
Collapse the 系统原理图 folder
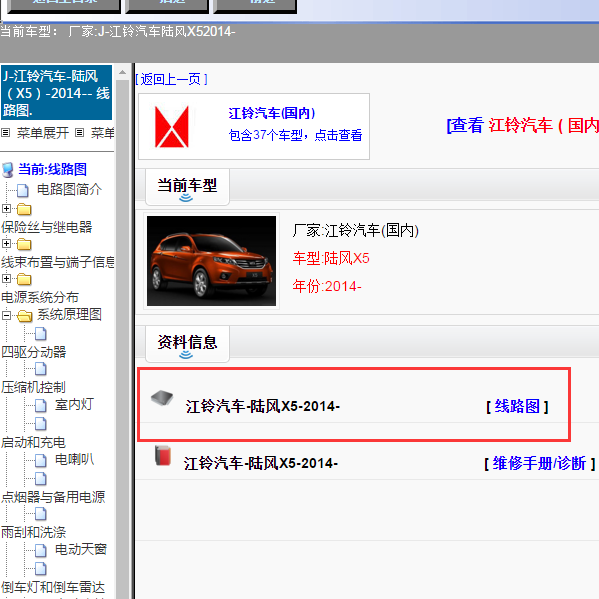click(6, 316)
